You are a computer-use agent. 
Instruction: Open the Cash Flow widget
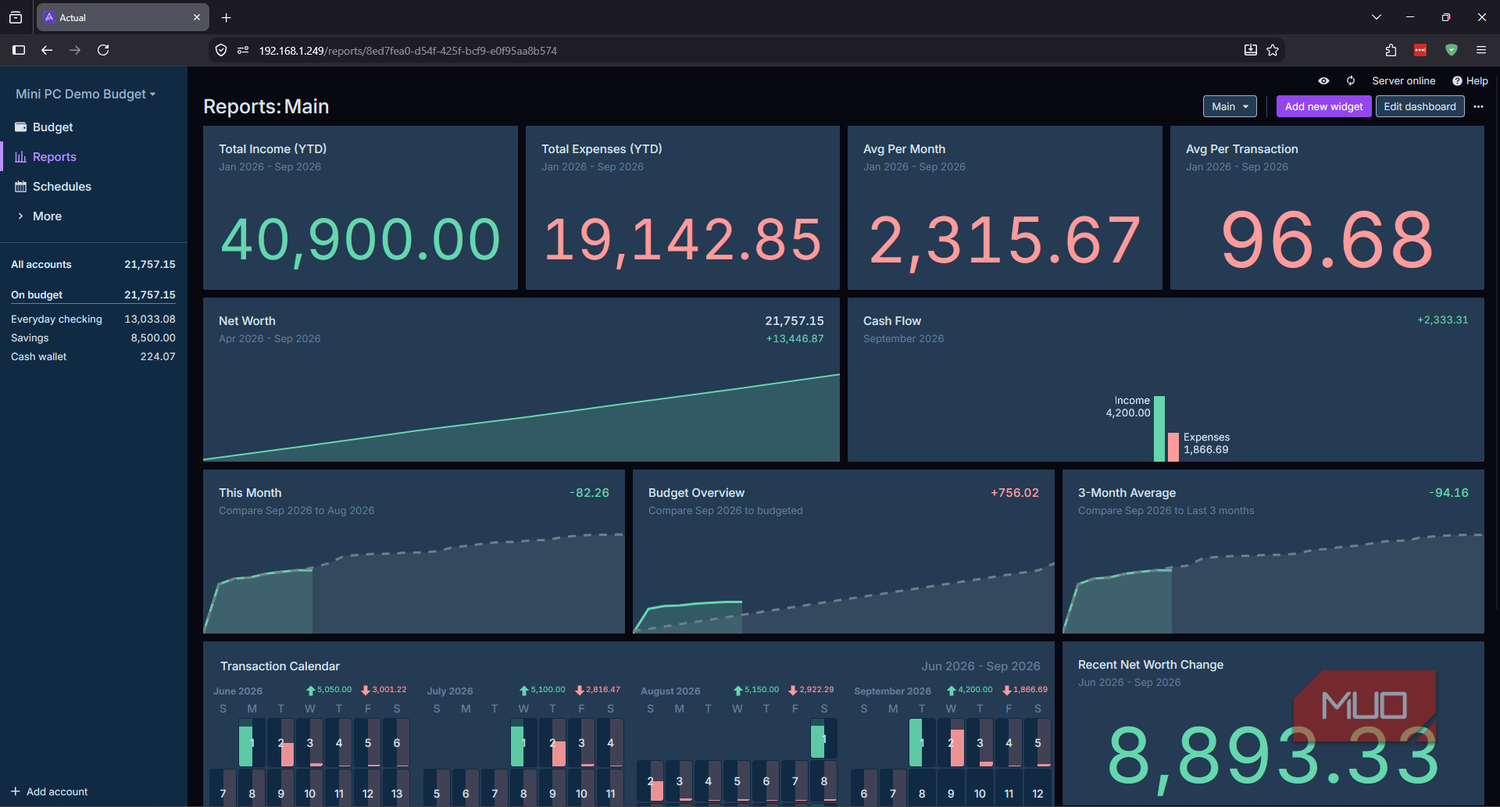tap(1166, 380)
